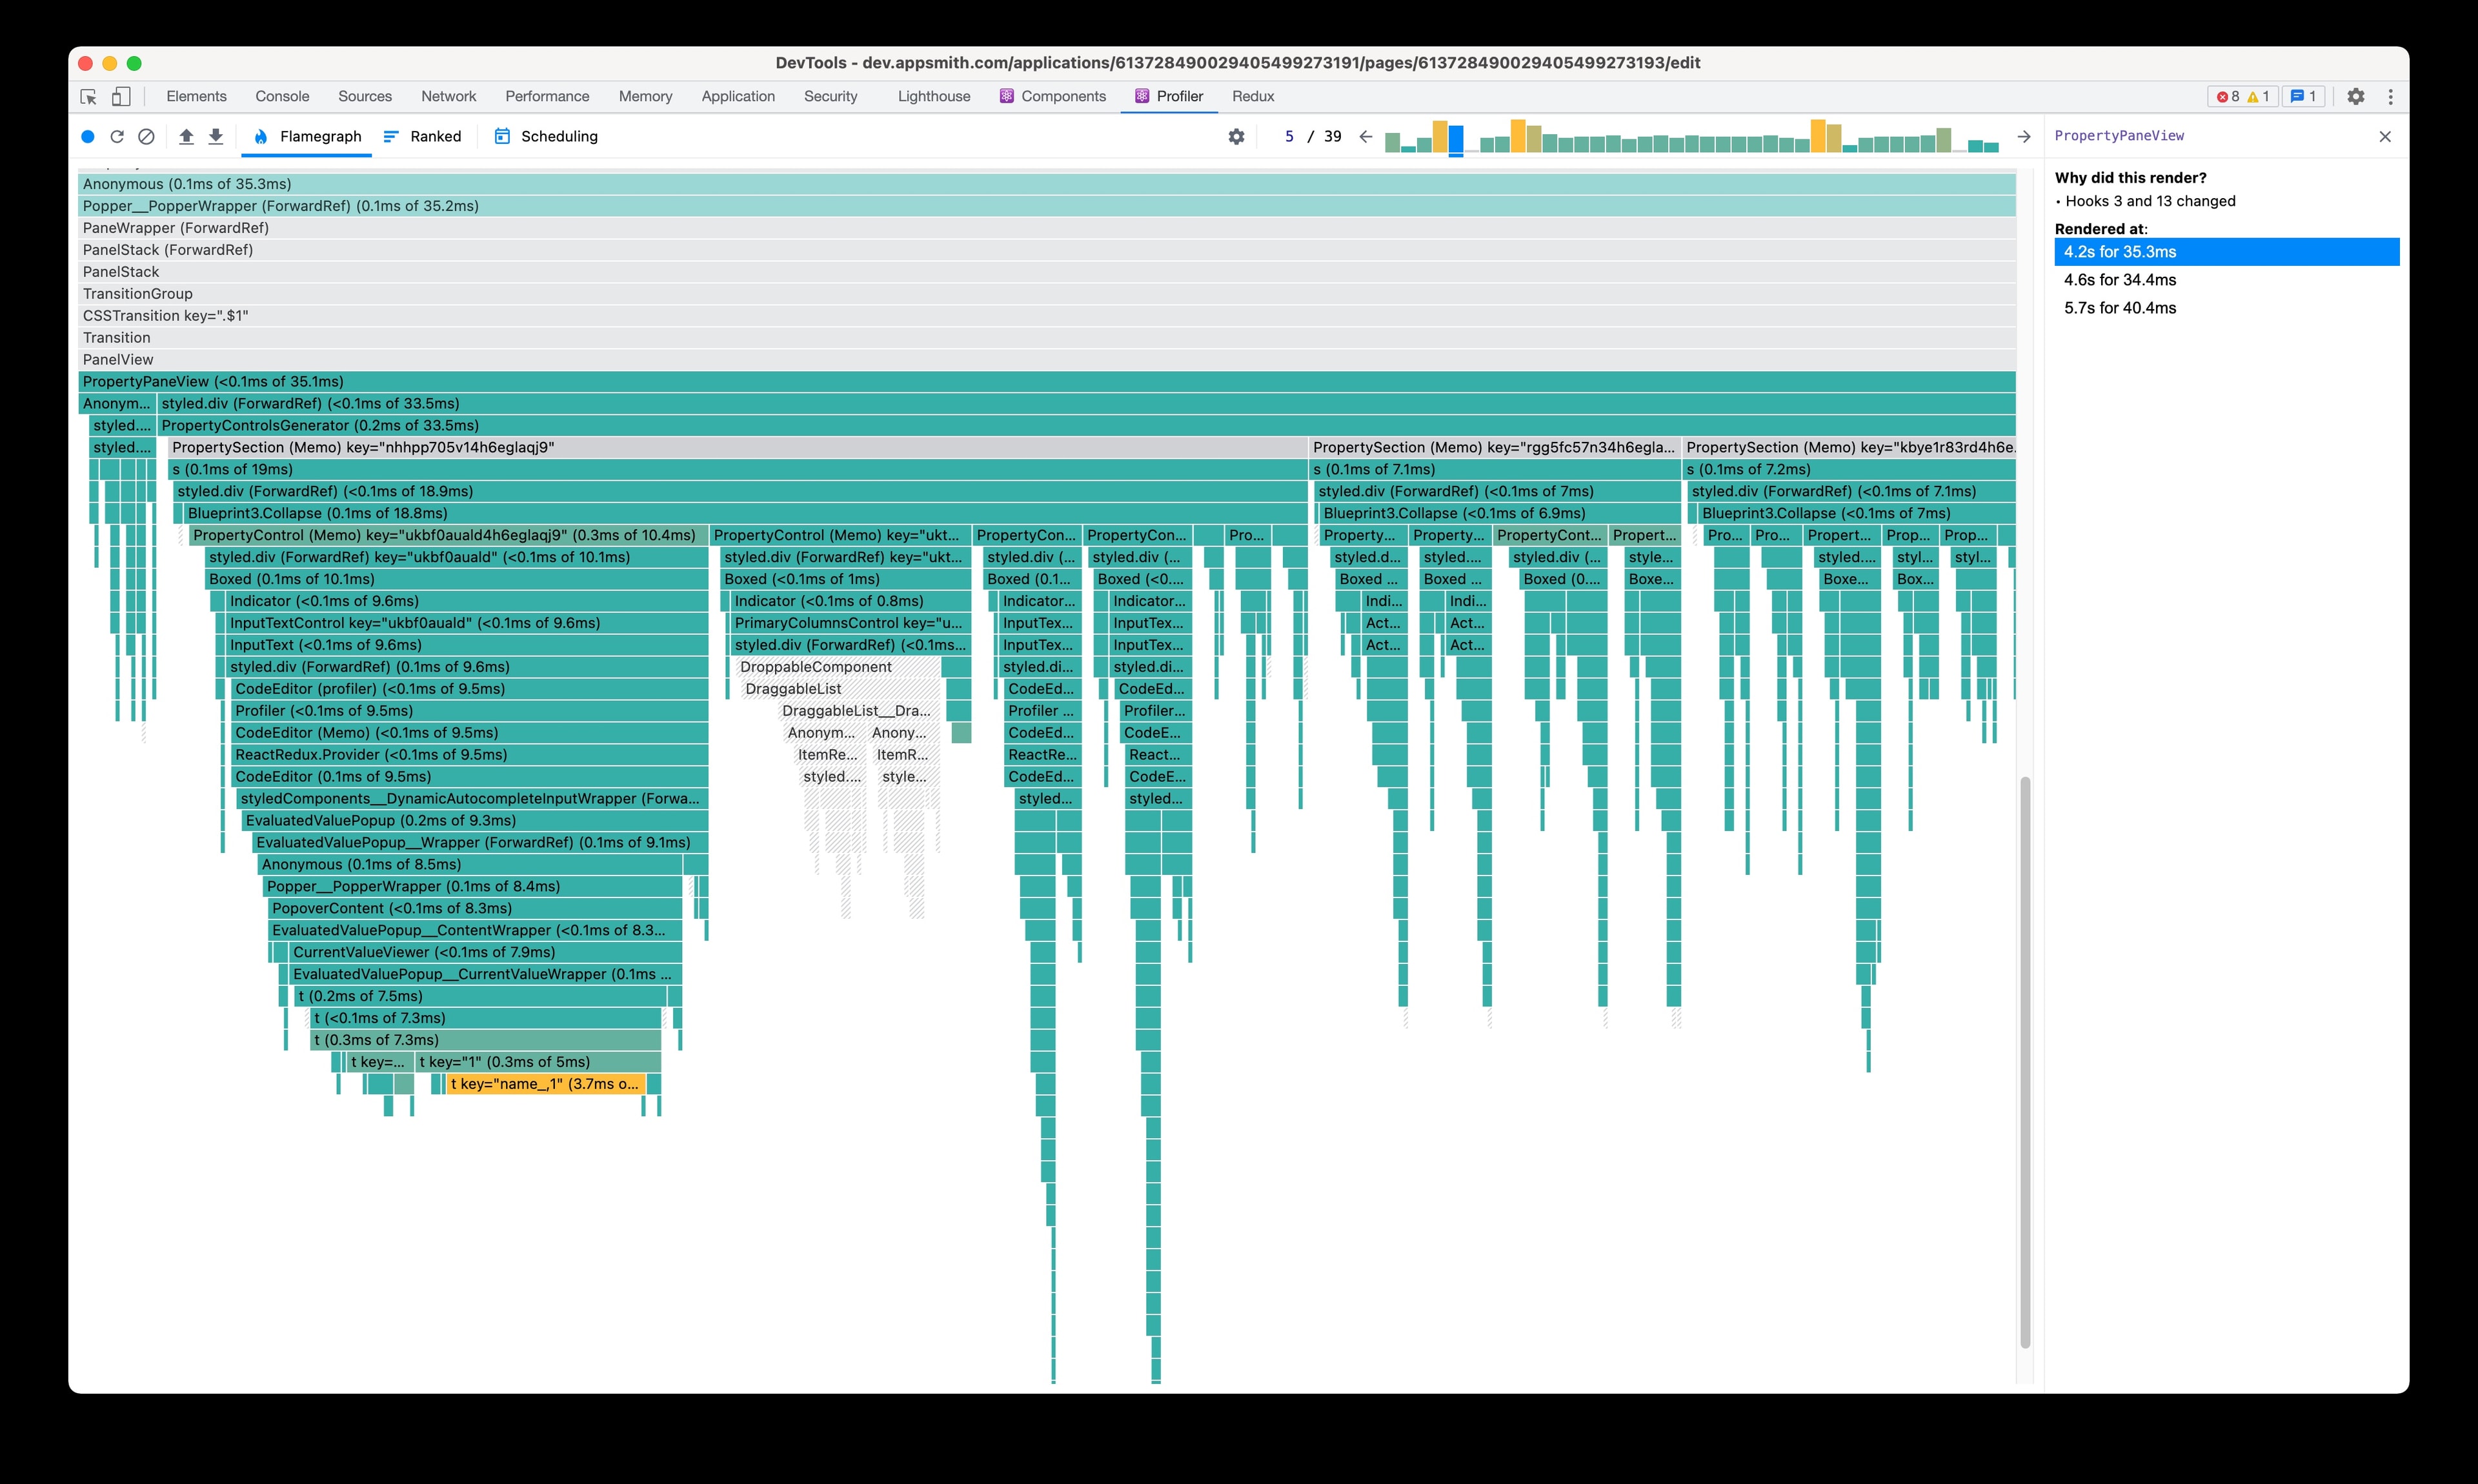This screenshot has height=1484, width=2478.
Task: Go to next commit arrow
Action: 2024,136
